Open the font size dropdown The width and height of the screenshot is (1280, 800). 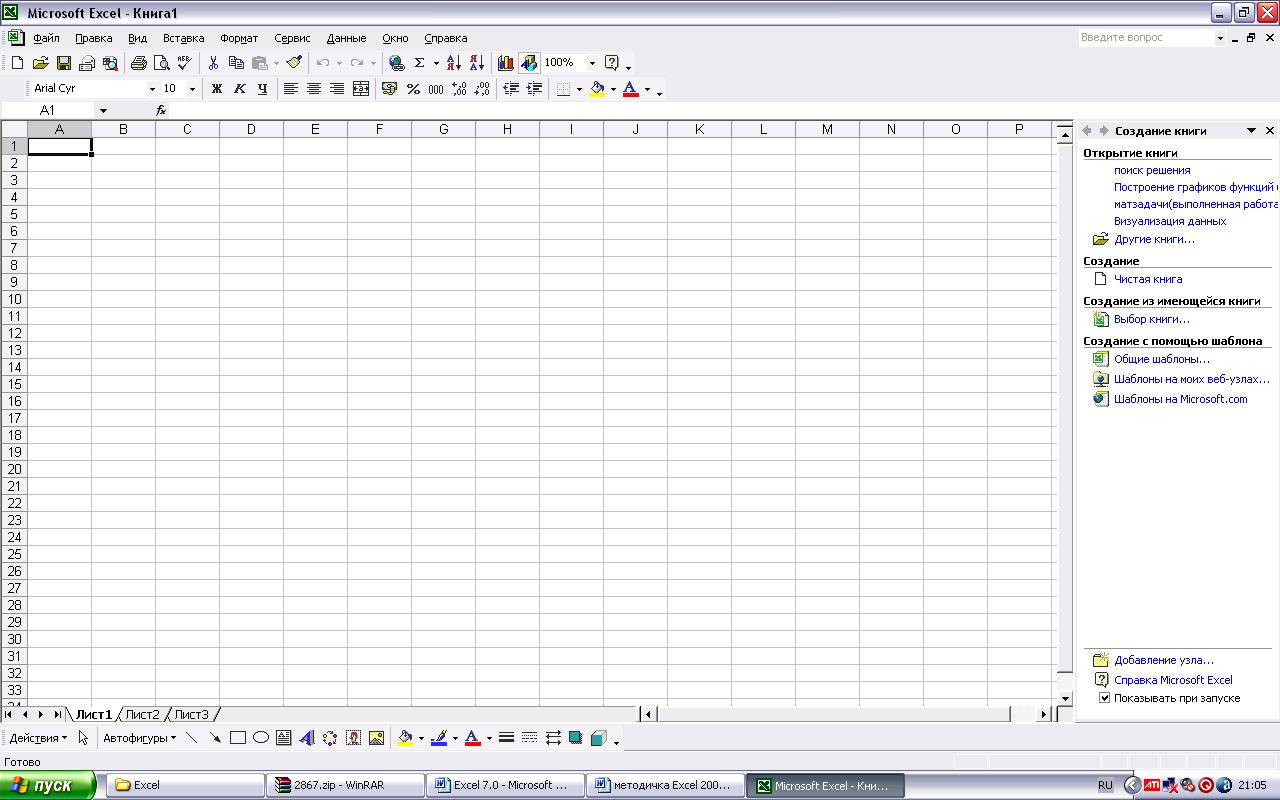[192, 89]
